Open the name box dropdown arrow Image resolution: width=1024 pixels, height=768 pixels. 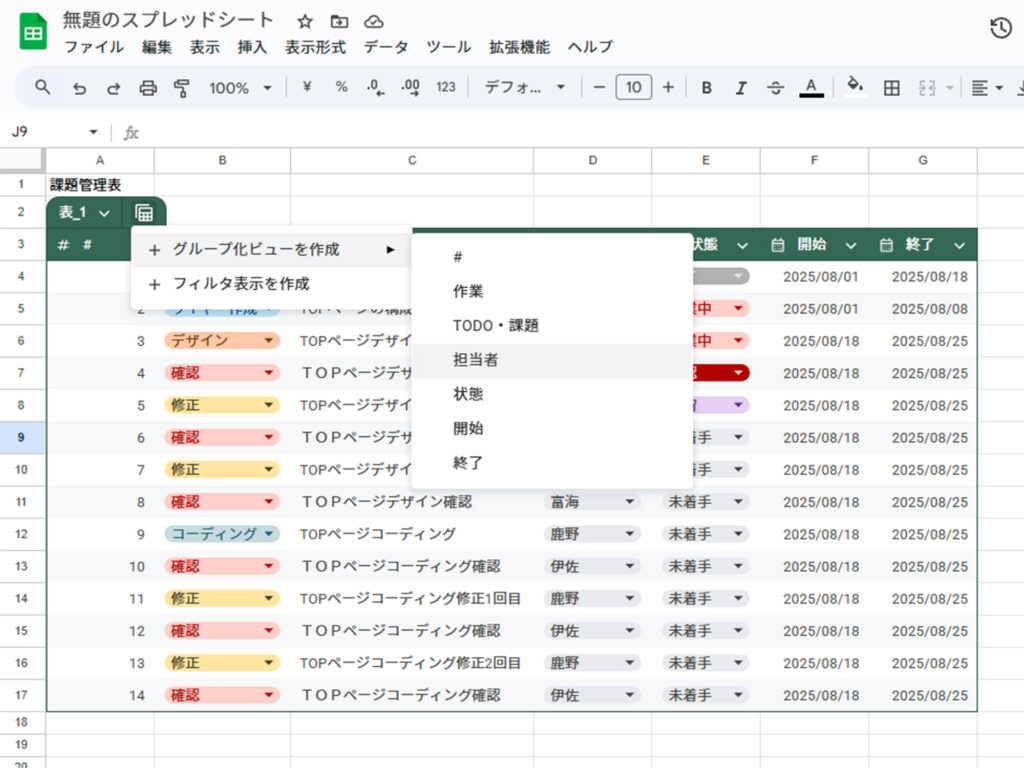pos(93,132)
